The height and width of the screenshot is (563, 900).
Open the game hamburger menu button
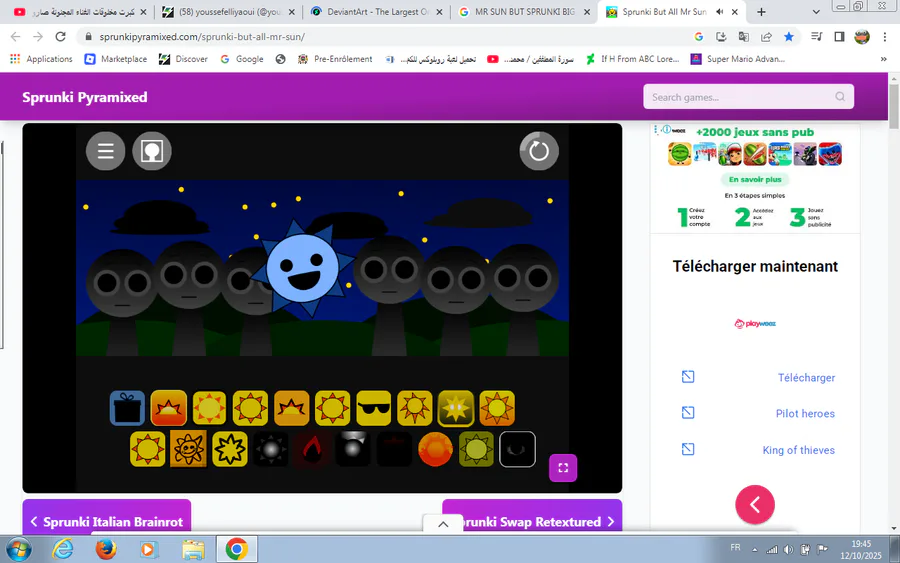pos(105,151)
